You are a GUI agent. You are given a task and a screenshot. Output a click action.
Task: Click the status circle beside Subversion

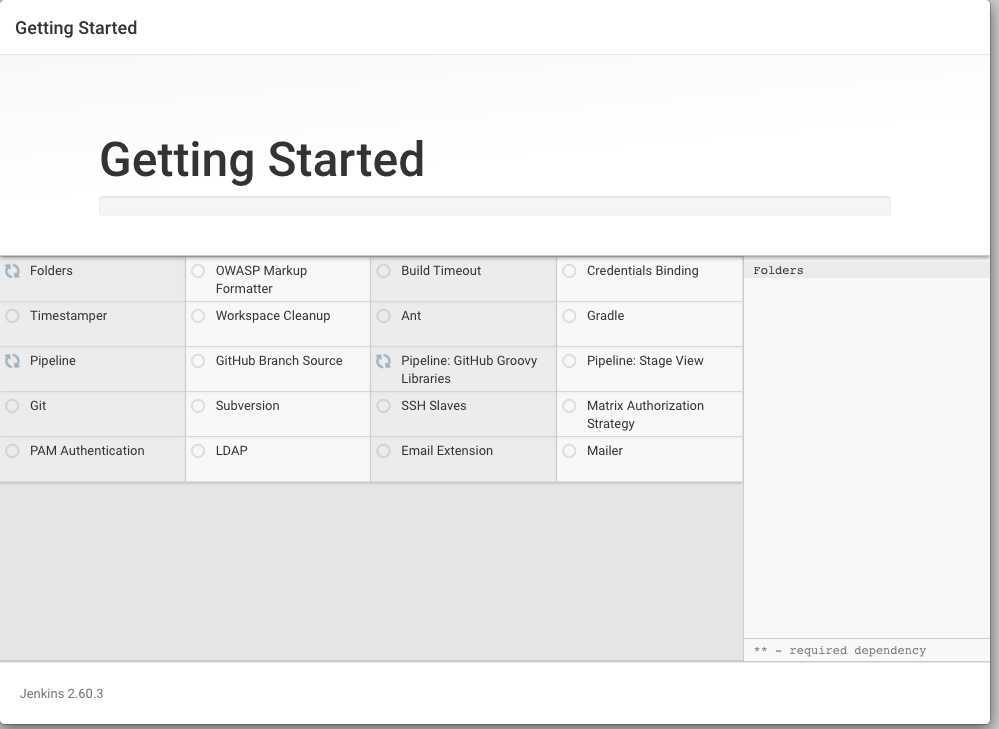[198, 406]
